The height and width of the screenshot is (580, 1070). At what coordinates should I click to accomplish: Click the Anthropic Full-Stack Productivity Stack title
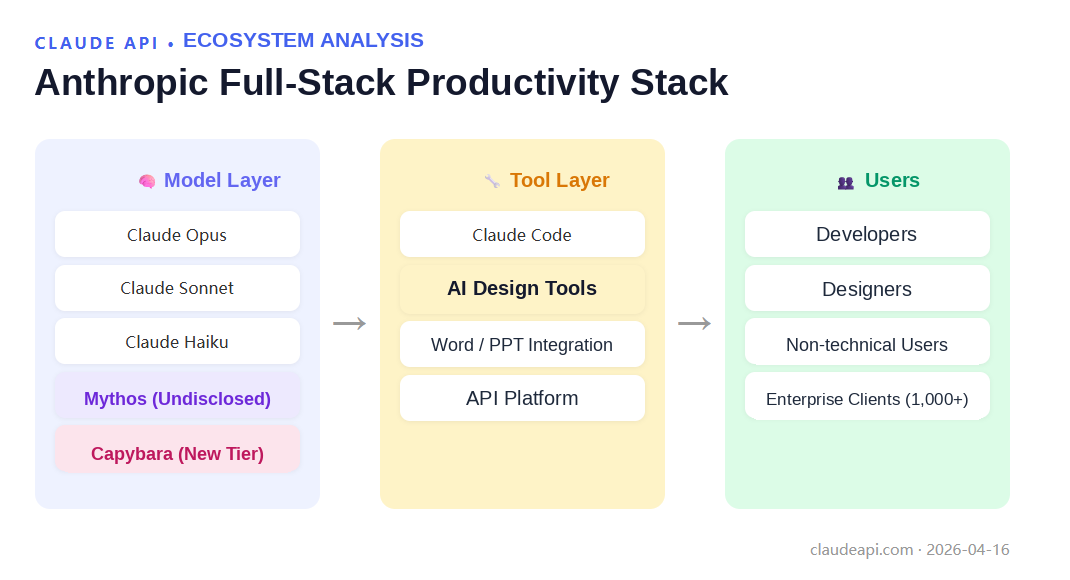(x=381, y=83)
